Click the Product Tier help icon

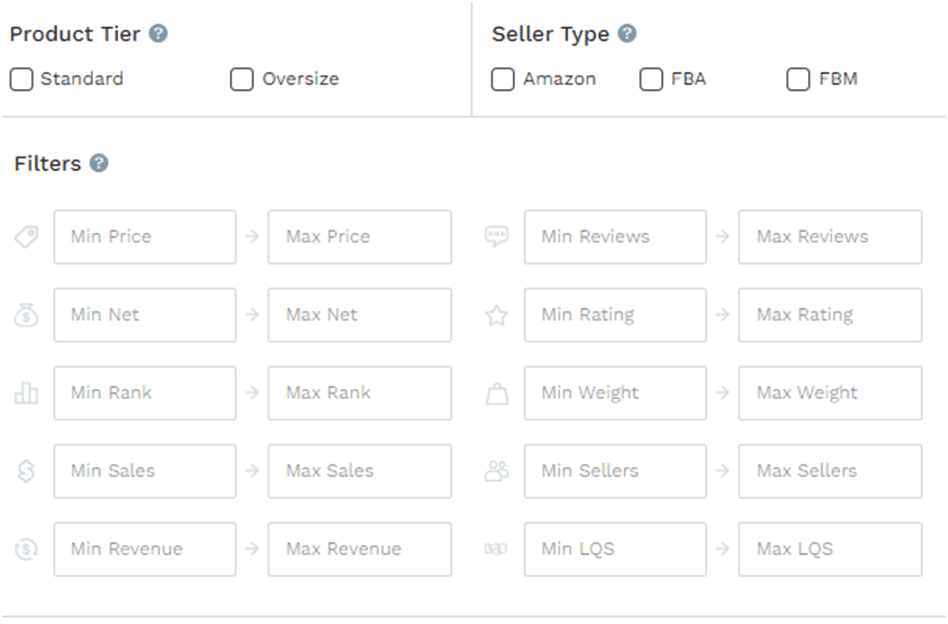[158, 33]
